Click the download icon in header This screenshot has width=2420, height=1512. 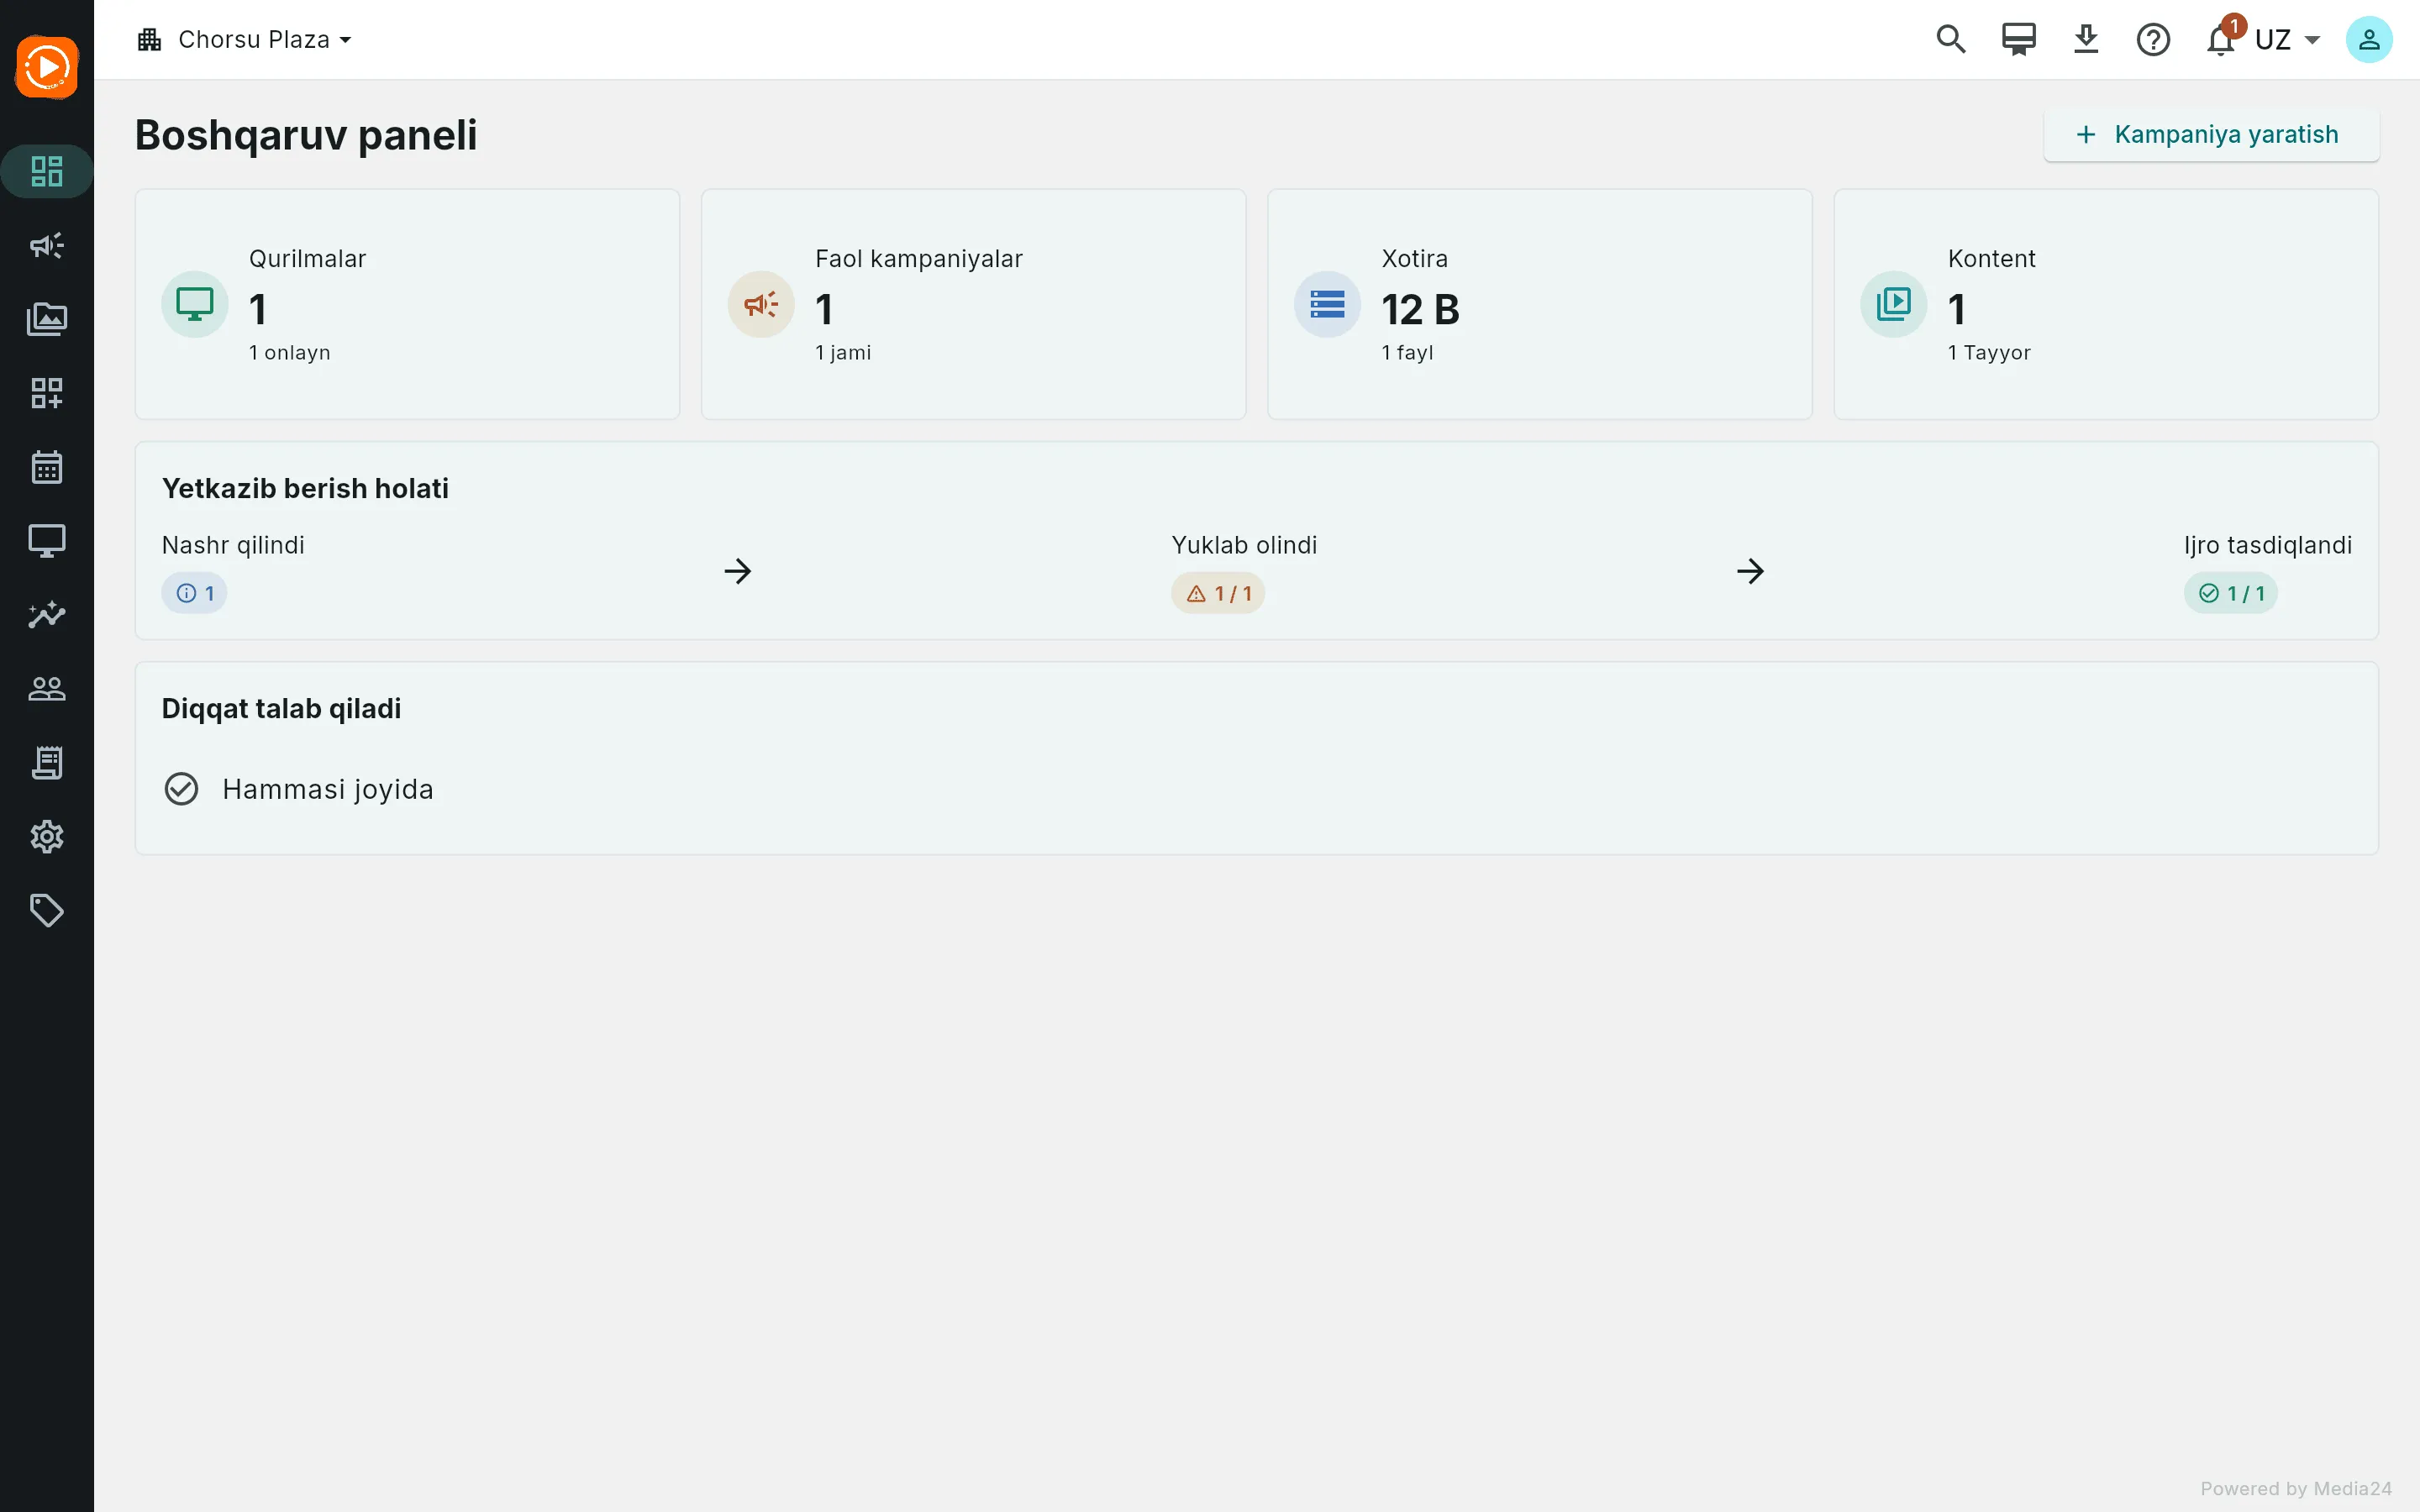click(2085, 40)
